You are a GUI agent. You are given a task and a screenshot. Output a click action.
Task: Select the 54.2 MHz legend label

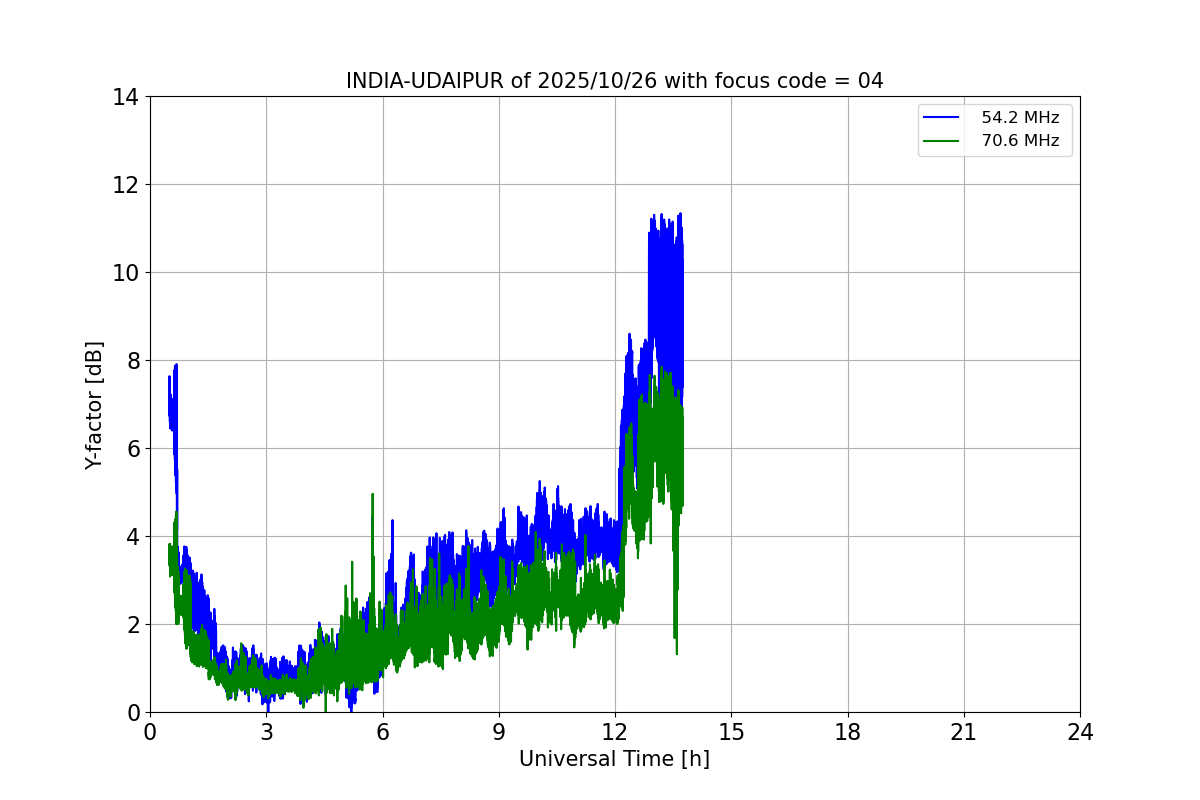(x=1020, y=118)
